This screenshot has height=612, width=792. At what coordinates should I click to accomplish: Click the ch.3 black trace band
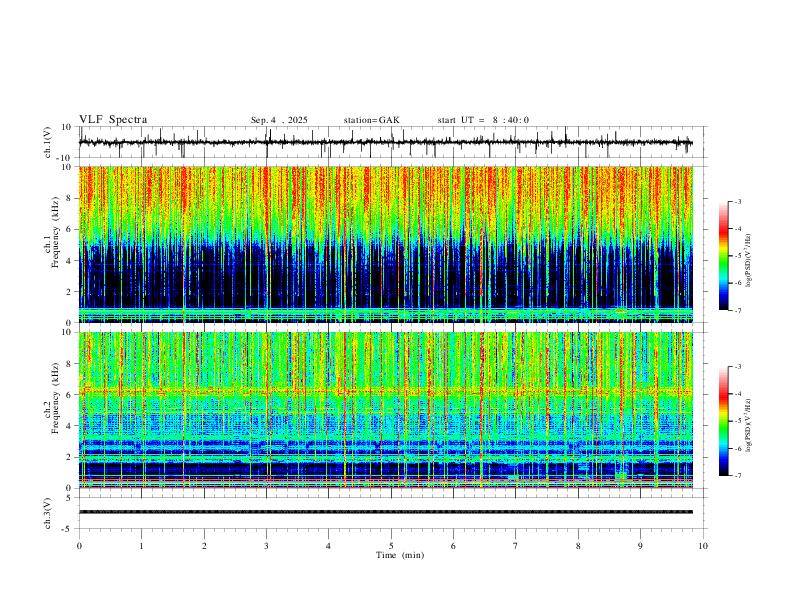click(x=386, y=512)
